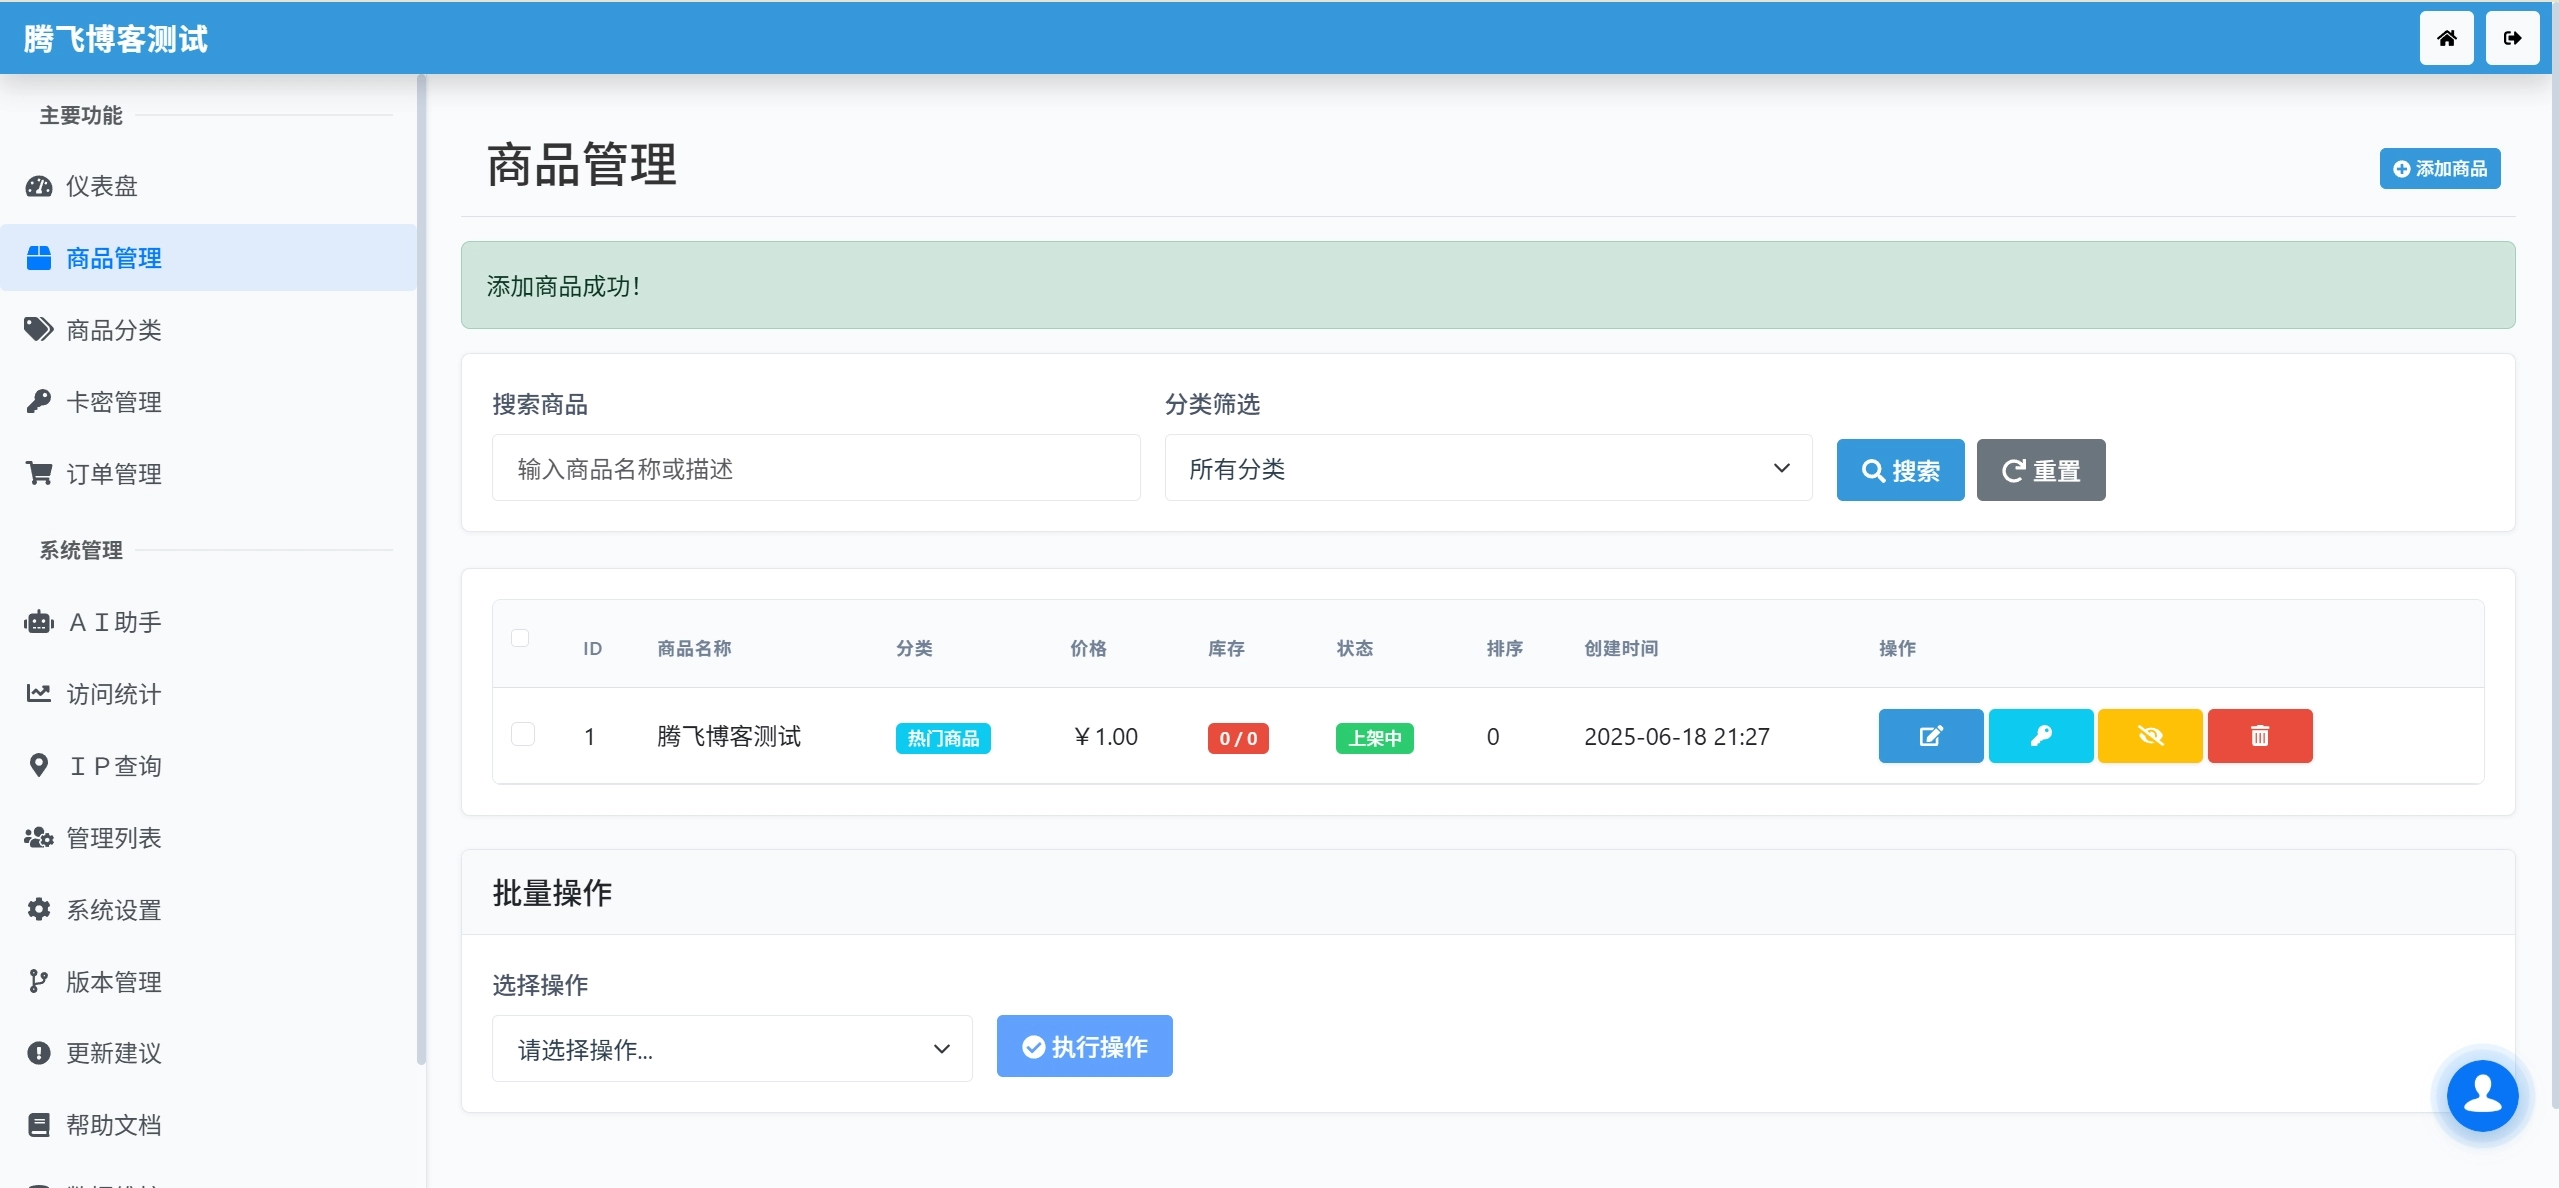Open card key management for product row
The width and height of the screenshot is (2559, 1188).
(x=2040, y=736)
